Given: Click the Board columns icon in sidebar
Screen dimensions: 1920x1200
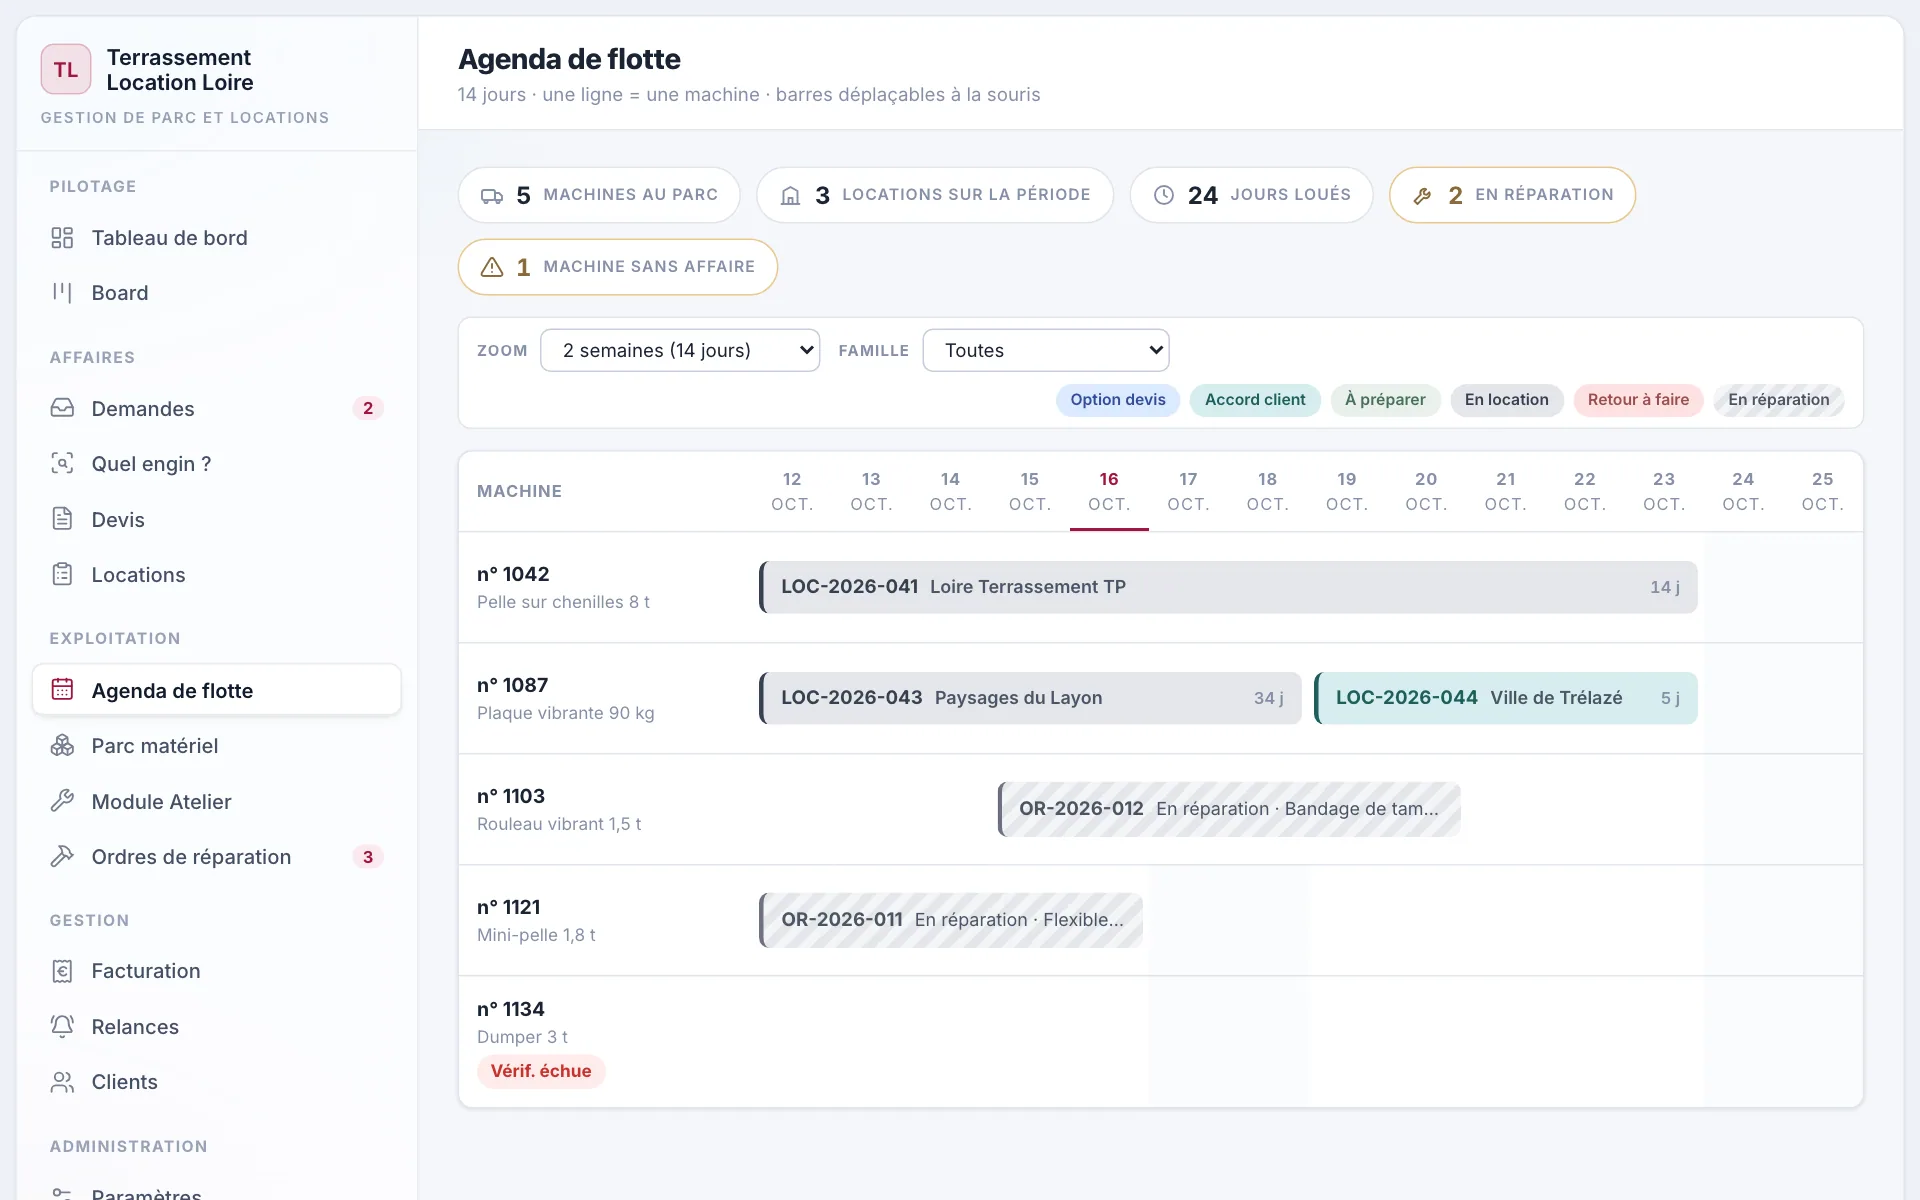Looking at the screenshot, I should pos(62,293).
